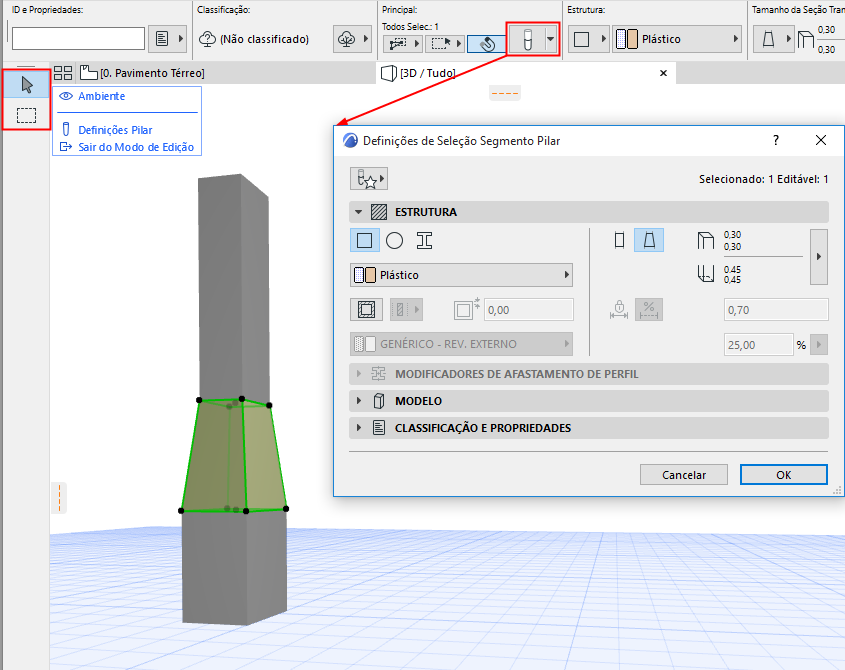Open ID and properties list button

[x=168, y=39]
